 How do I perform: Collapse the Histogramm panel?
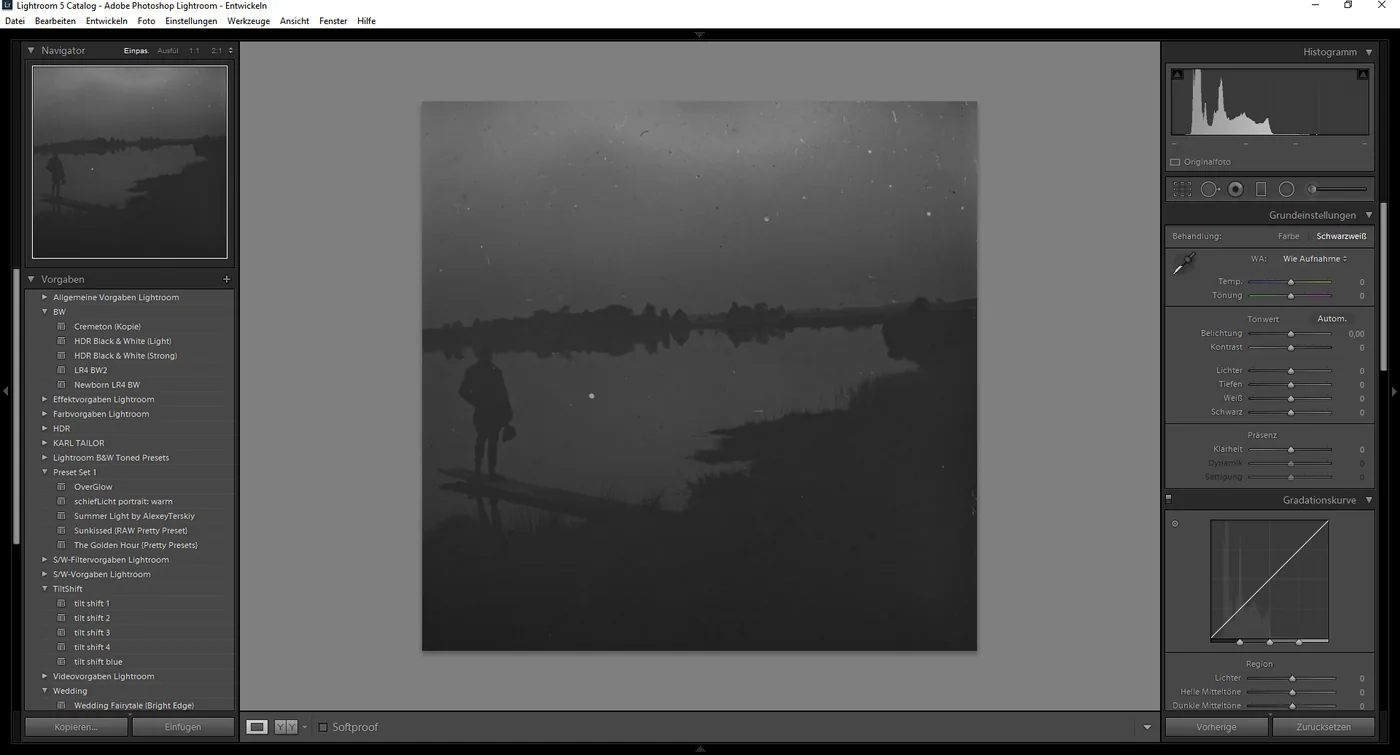[1369, 52]
